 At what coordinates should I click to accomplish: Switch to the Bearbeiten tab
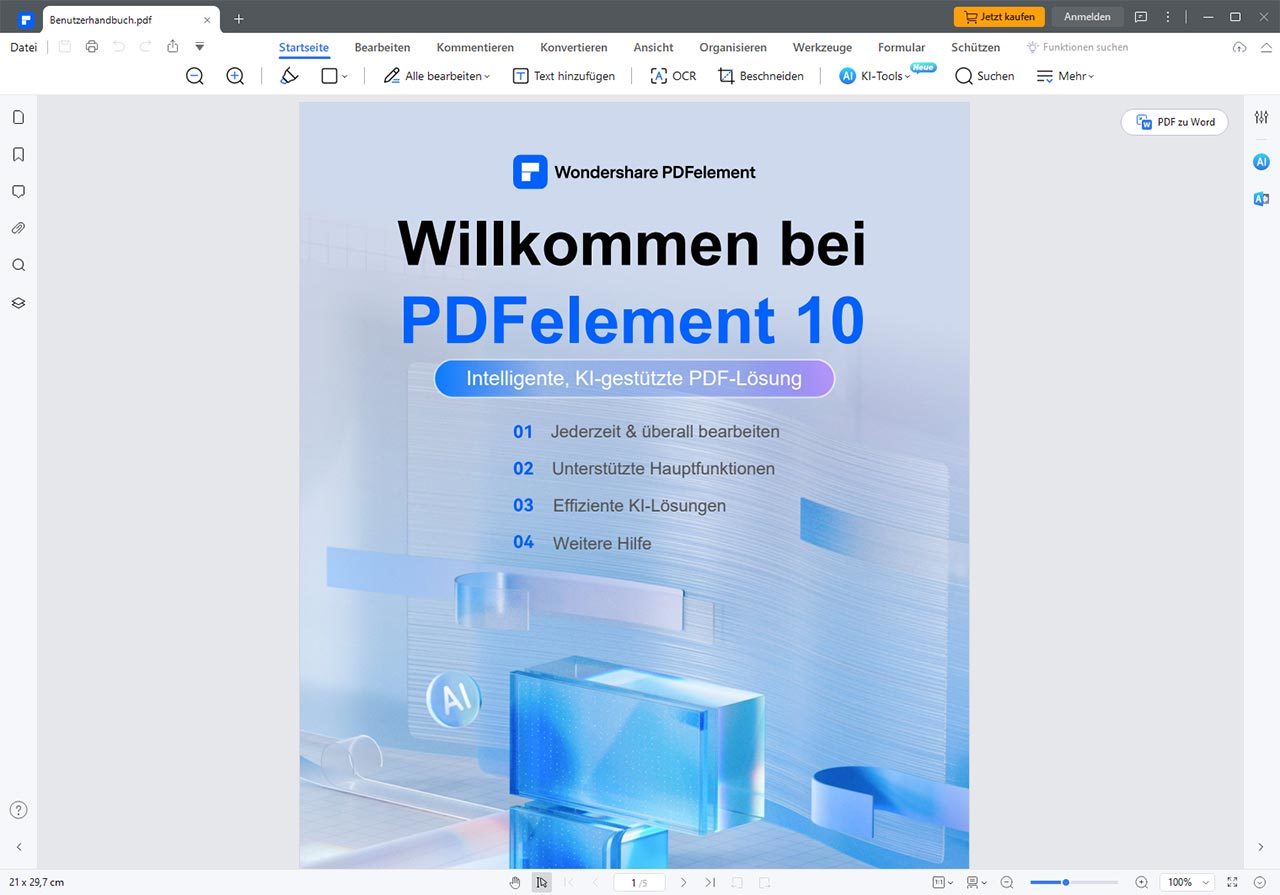click(382, 47)
